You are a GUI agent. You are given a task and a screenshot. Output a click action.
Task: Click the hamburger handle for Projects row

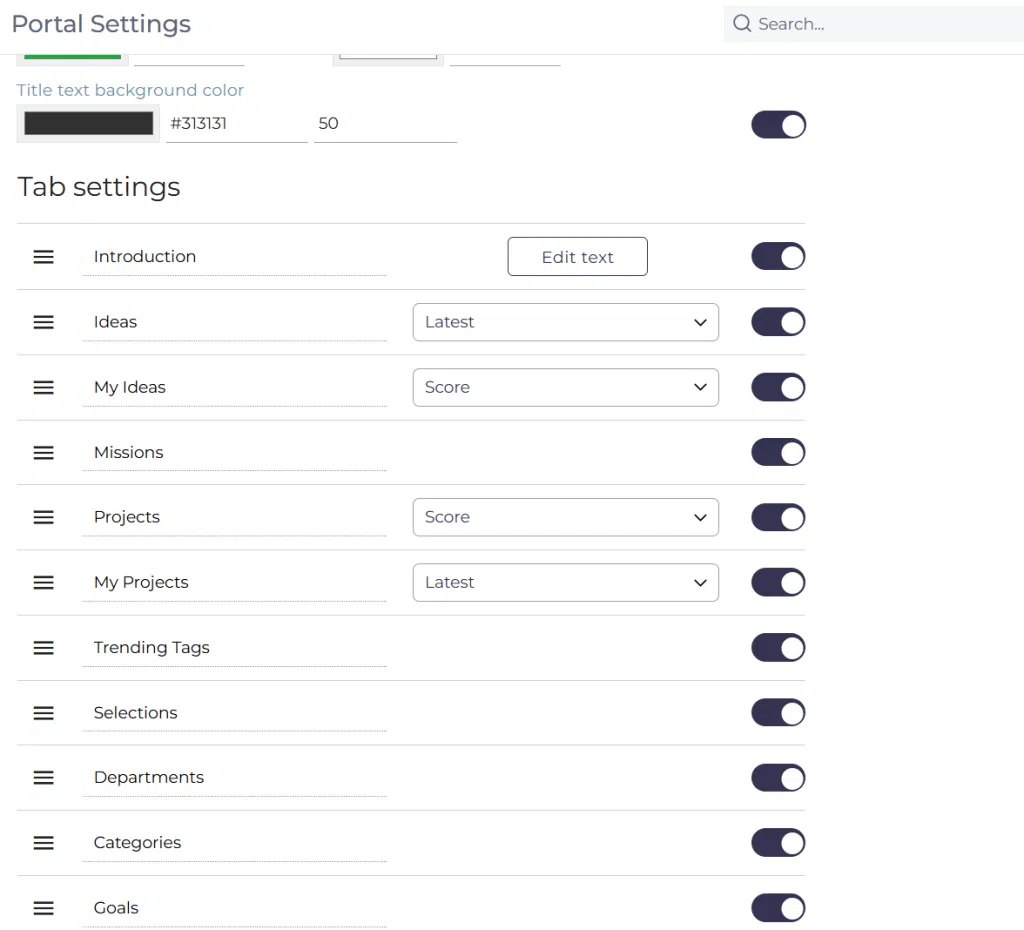coord(44,517)
